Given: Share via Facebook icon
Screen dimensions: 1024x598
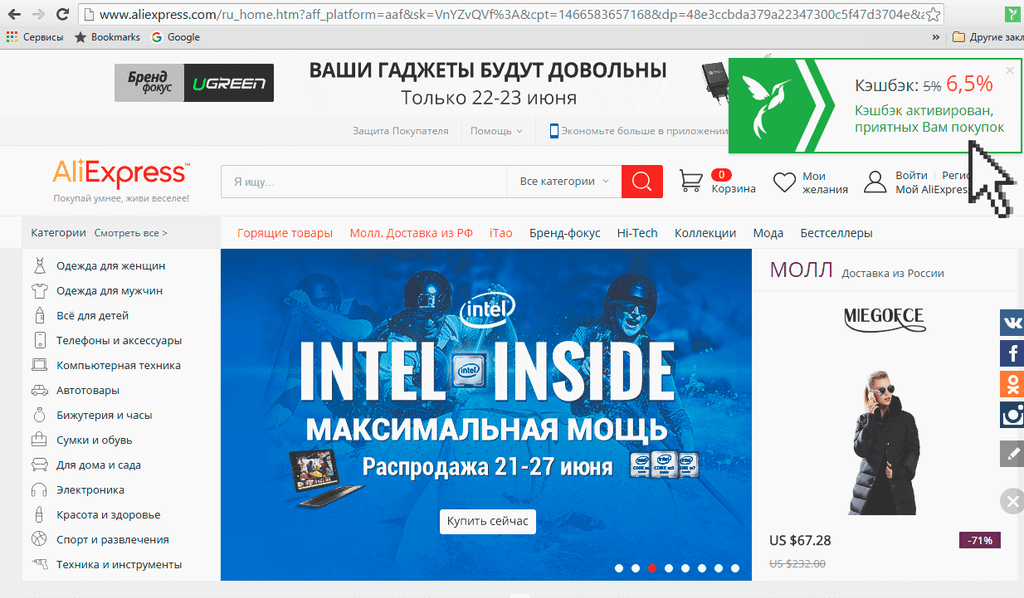Looking at the screenshot, I should 1012,354.
